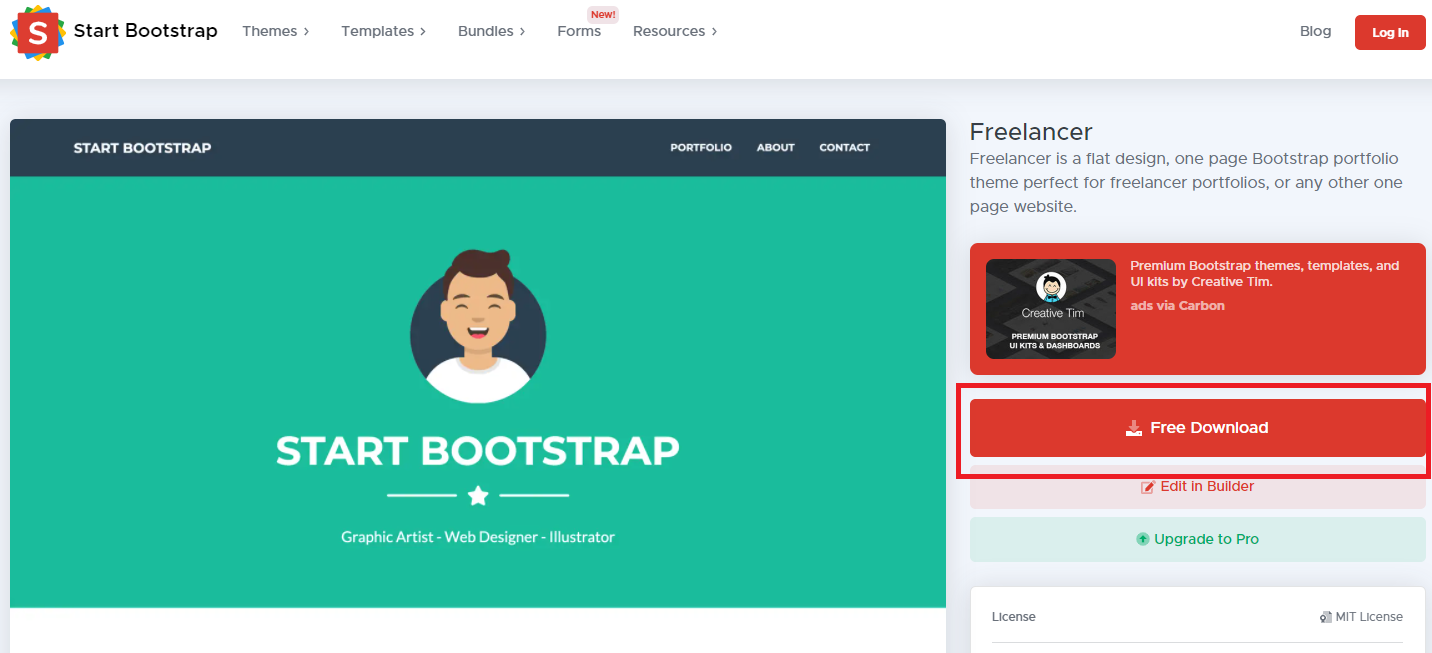
Task: Click the License row label
Action: pyautogui.click(x=1014, y=617)
